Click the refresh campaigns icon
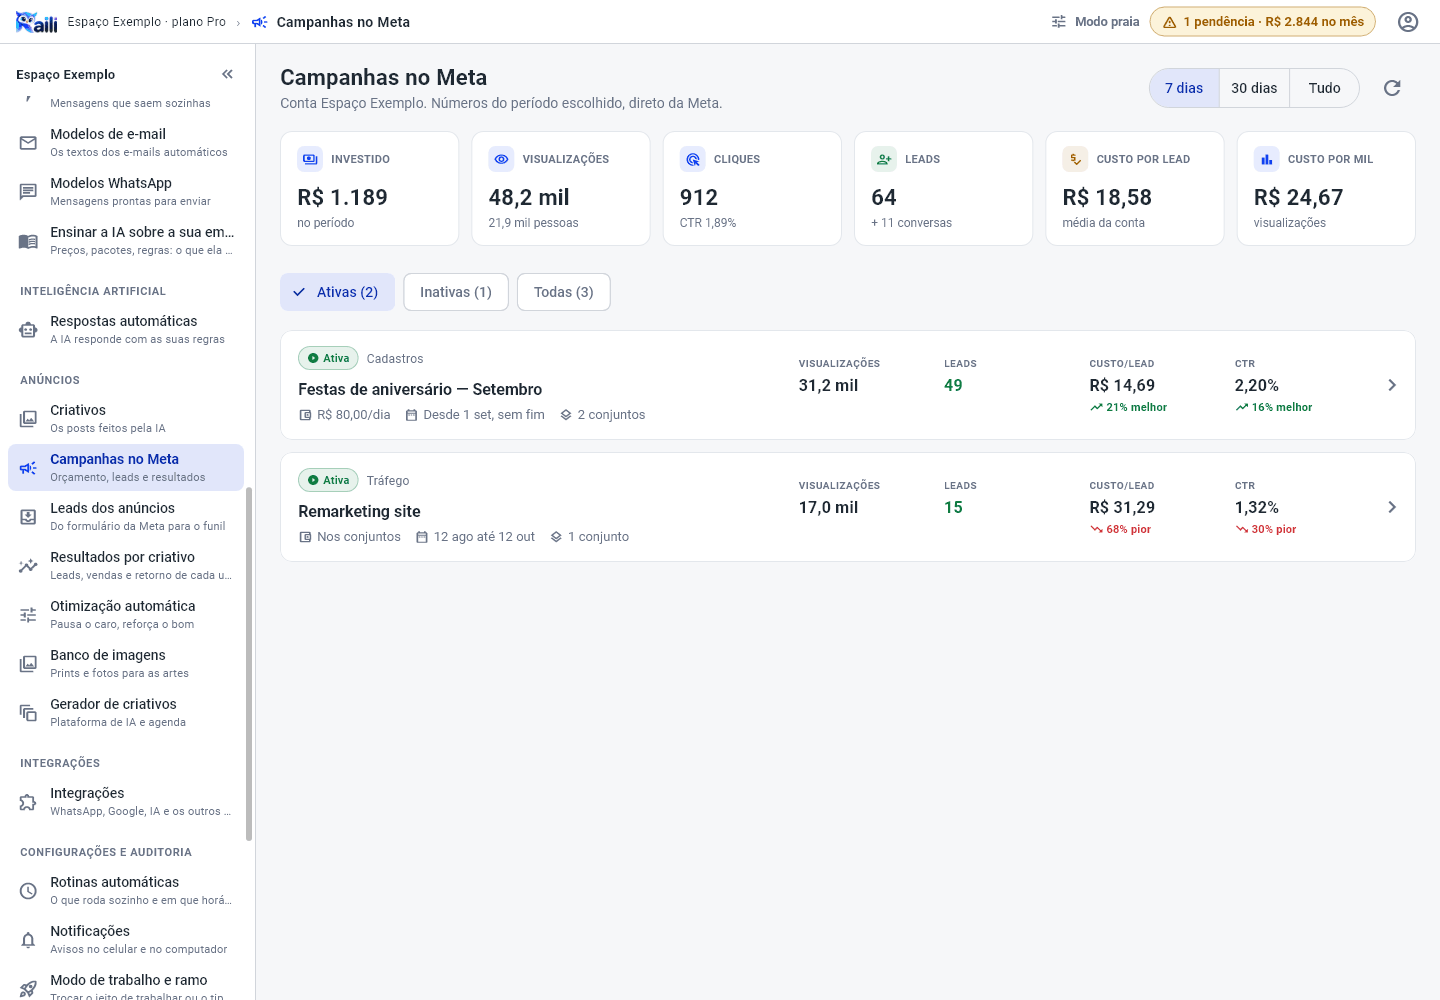1440x1000 pixels. tap(1392, 88)
